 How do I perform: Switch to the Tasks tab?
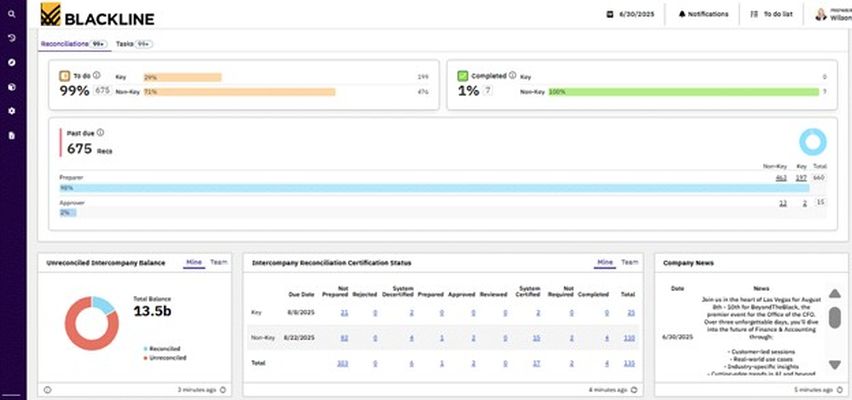(x=133, y=45)
